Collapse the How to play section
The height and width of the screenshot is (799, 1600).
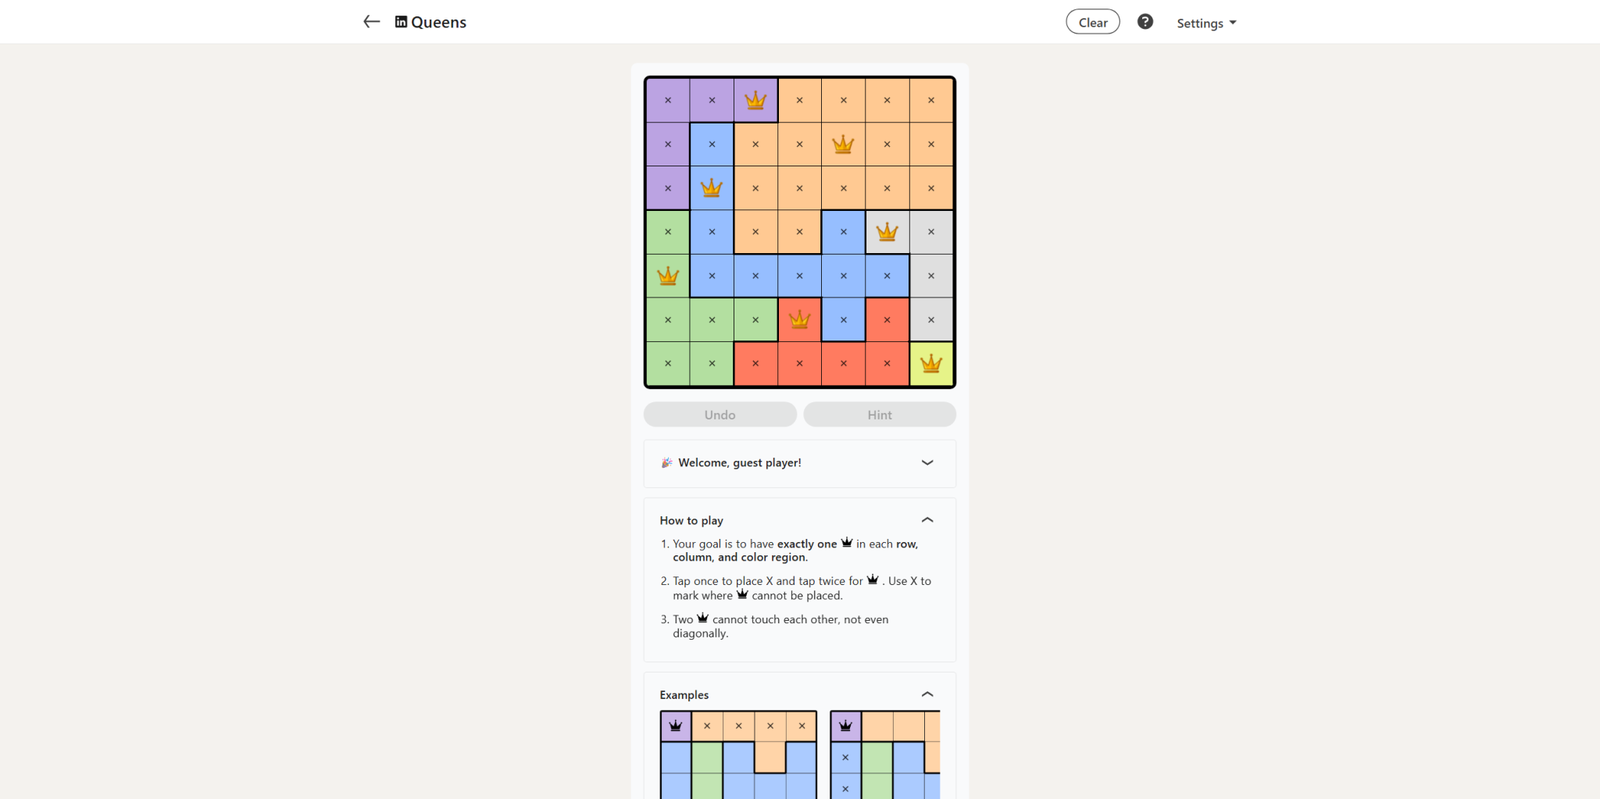coord(927,520)
